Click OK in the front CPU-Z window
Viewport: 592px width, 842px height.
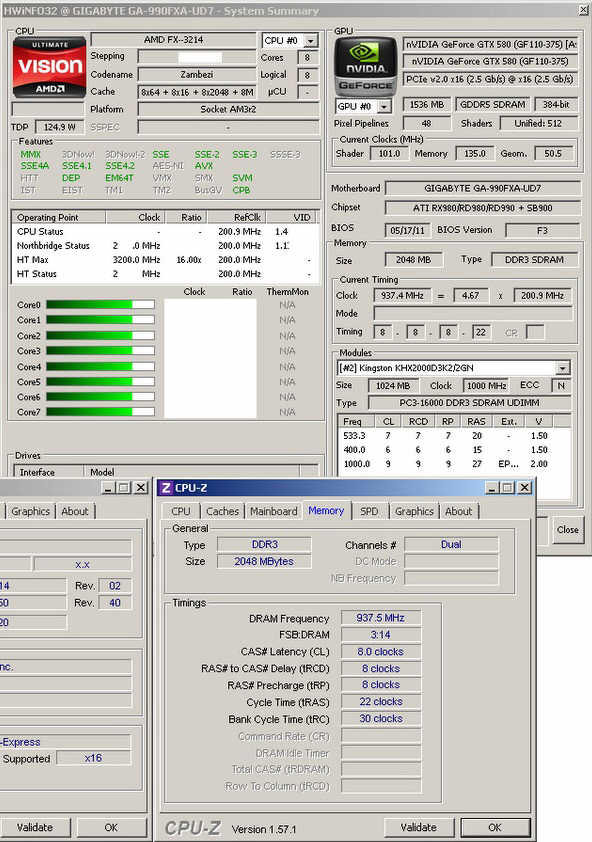(495, 827)
